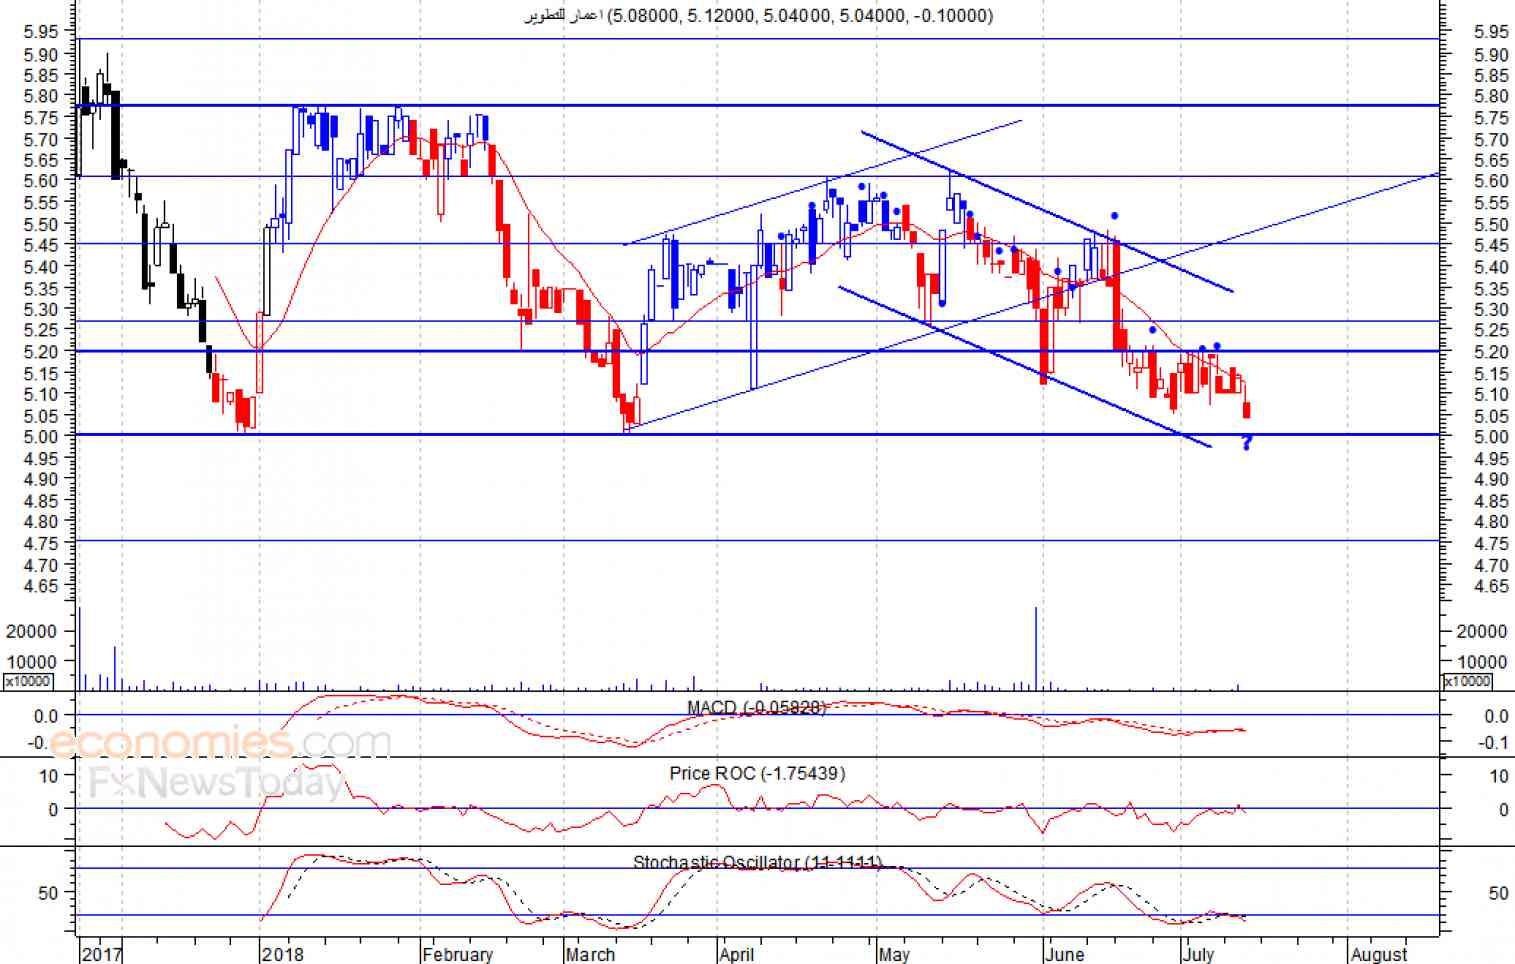Select the March label on the time axis

pyautogui.click(x=590, y=953)
